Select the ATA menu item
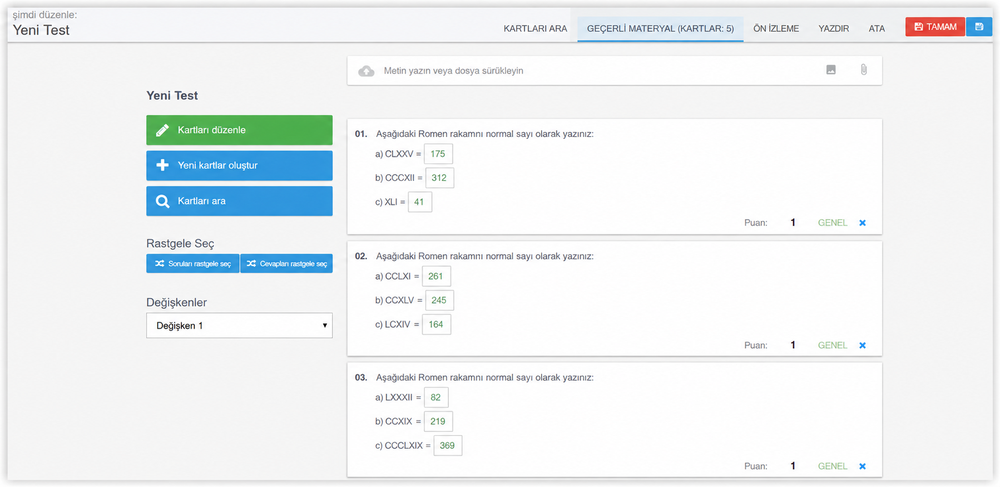The width and height of the screenshot is (1000, 487). click(876, 29)
